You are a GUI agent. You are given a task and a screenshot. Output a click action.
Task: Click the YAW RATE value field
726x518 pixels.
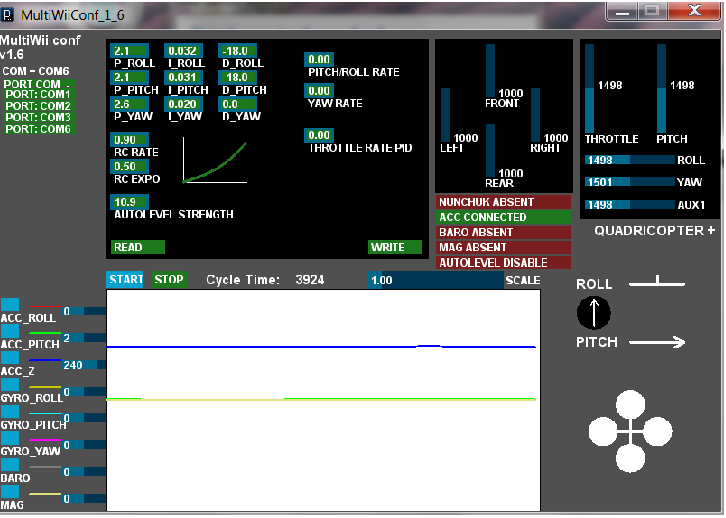click(319, 91)
